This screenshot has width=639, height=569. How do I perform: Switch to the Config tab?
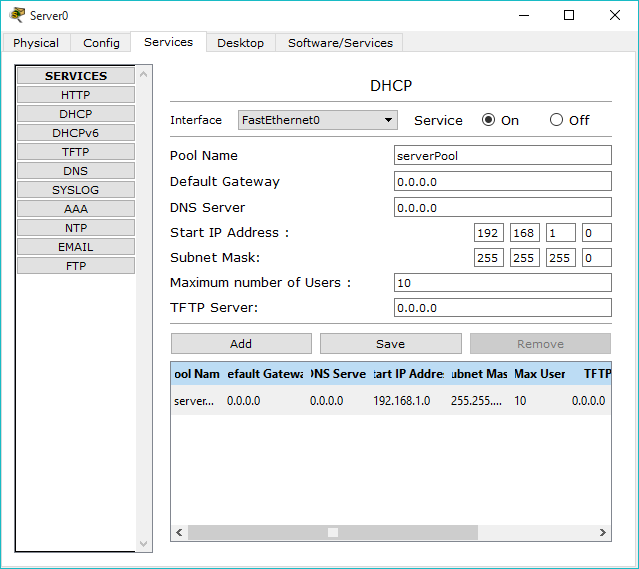[x=101, y=43]
